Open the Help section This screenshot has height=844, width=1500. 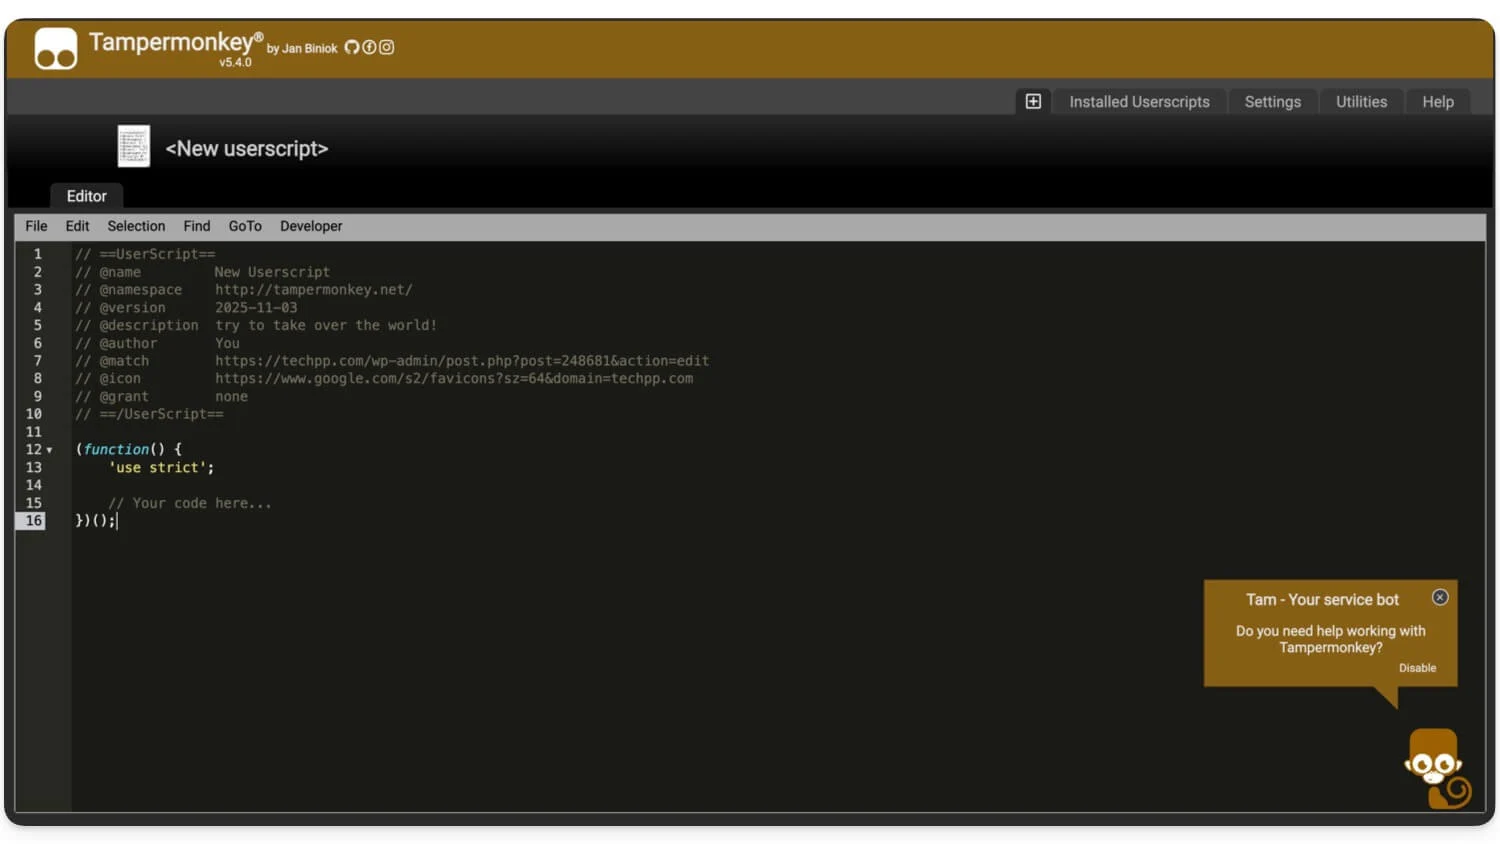click(x=1437, y=101)
